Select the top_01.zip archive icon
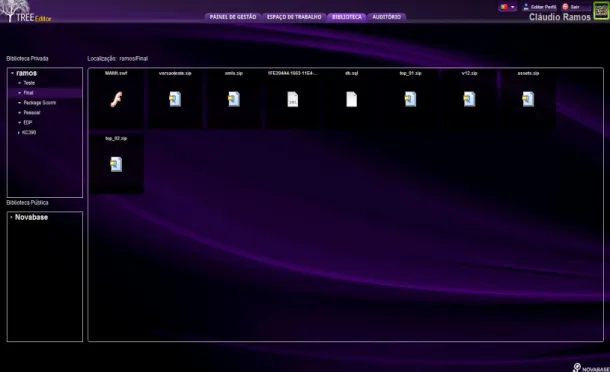The image size is (610, 372). click(x=410, y=99)
